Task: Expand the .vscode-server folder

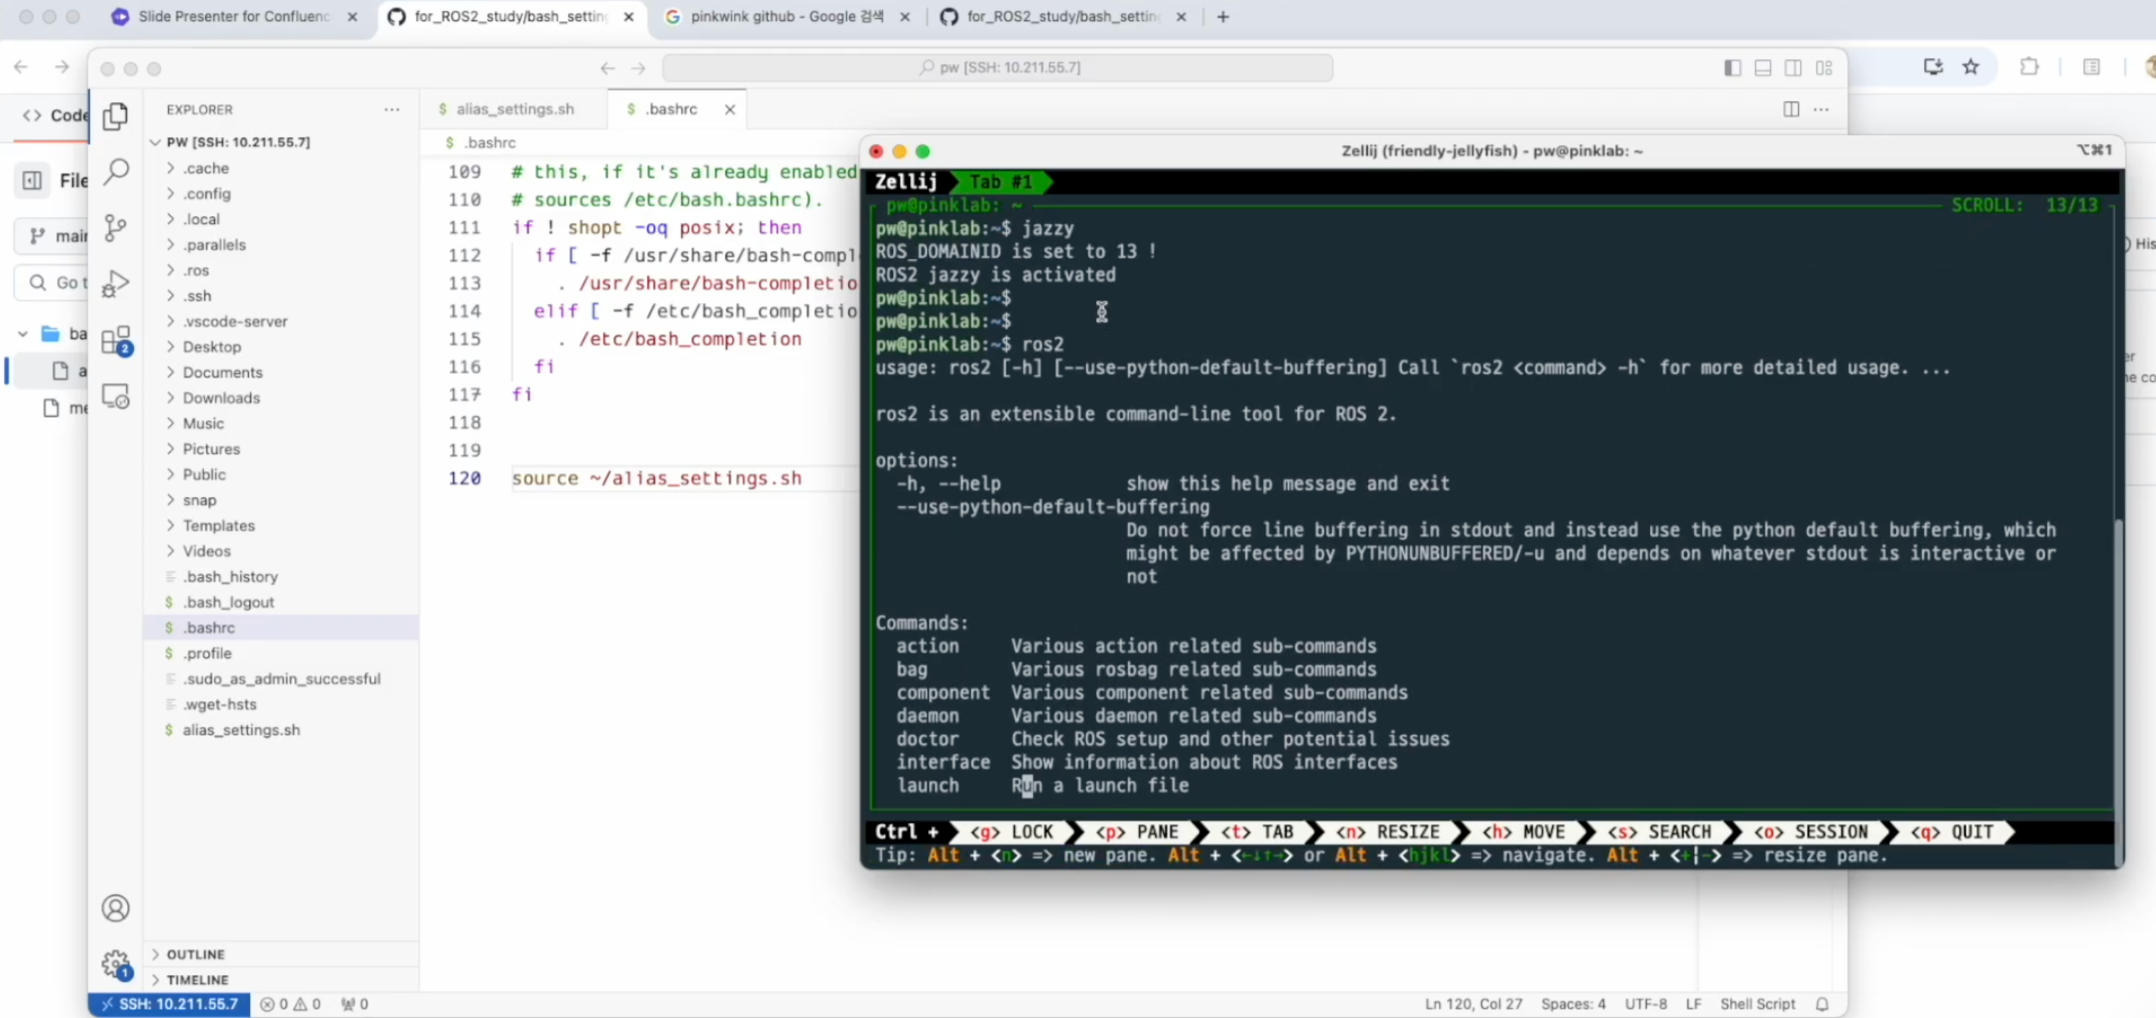Action: point(235,321)
